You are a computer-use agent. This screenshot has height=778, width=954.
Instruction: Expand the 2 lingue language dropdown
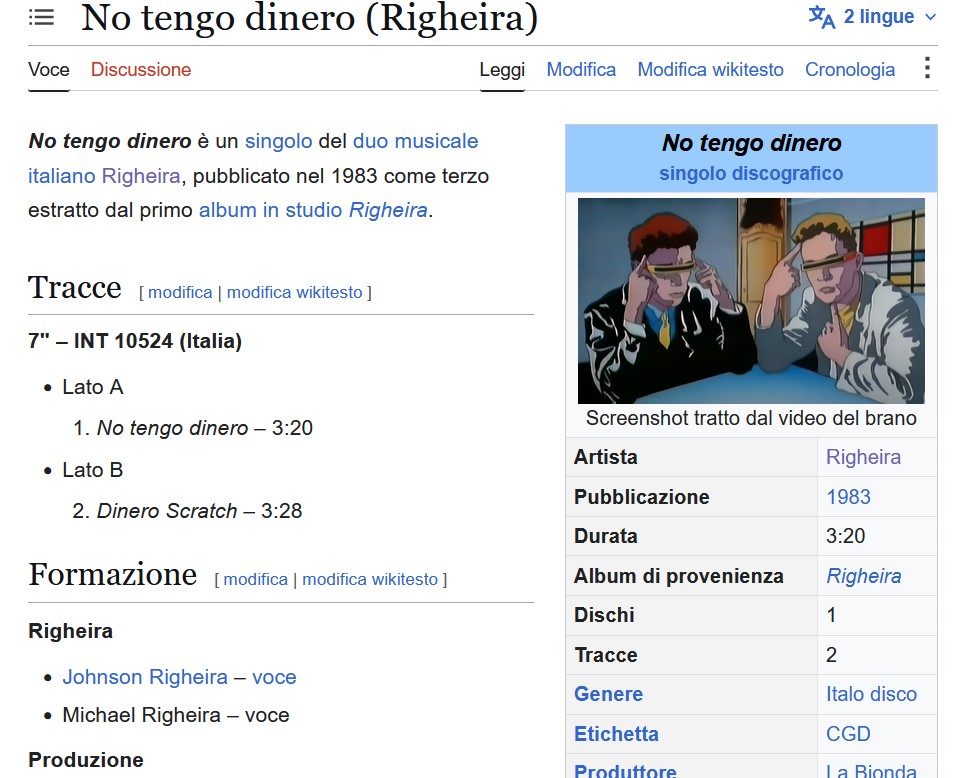tap(872, 16)
